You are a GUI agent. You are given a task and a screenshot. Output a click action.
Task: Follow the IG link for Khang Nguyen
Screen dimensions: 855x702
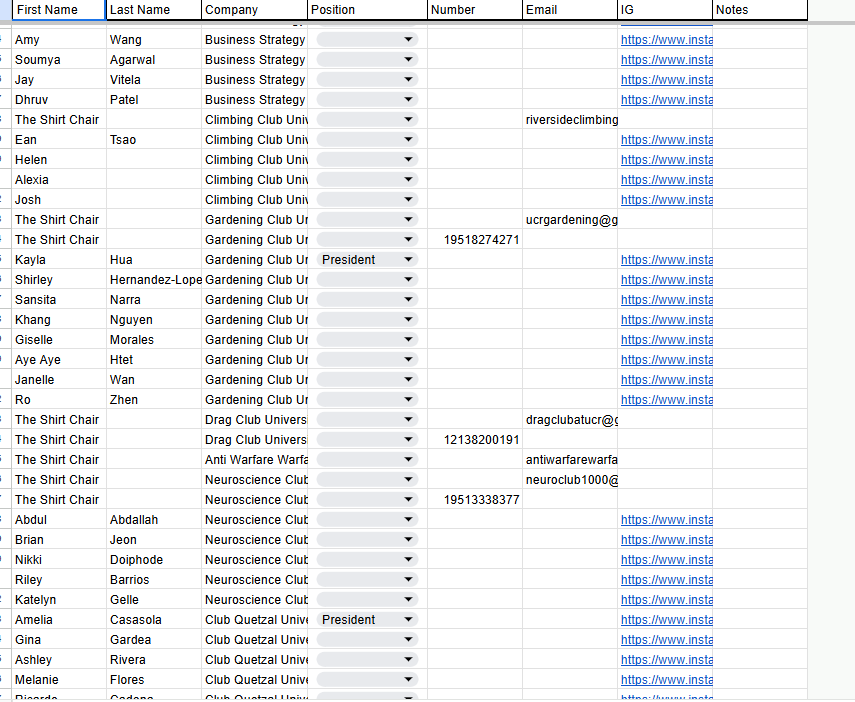click(x=666, y=320)
